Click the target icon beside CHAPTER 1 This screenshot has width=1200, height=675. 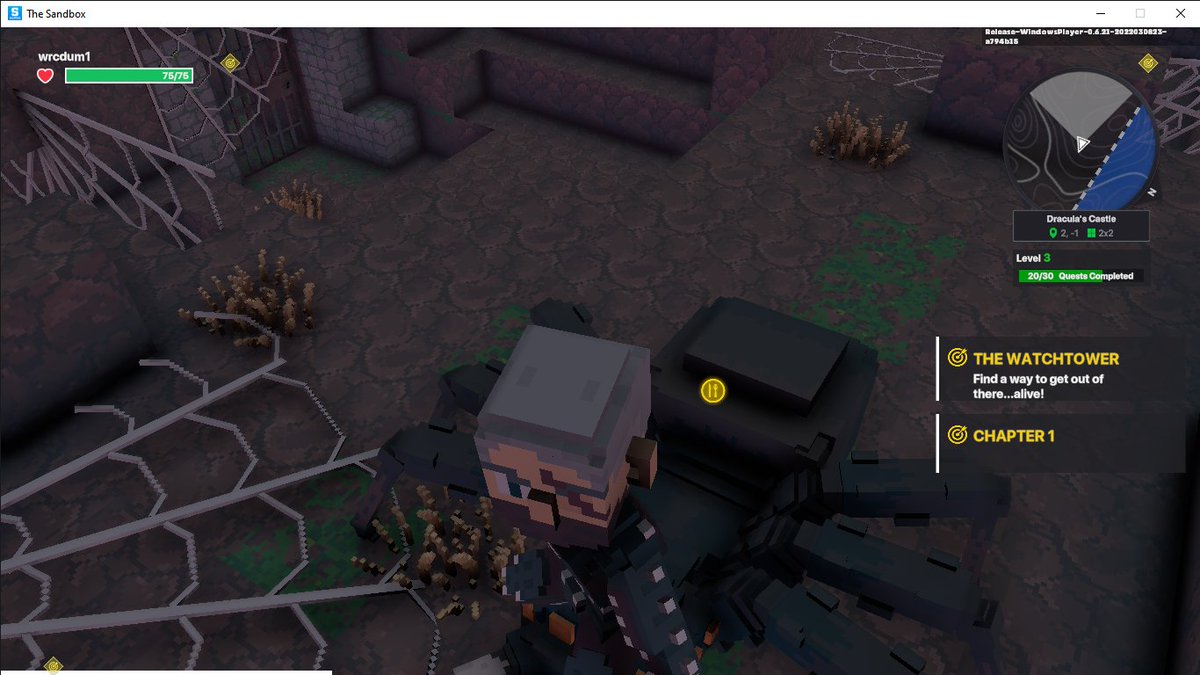tap(957, 435)
